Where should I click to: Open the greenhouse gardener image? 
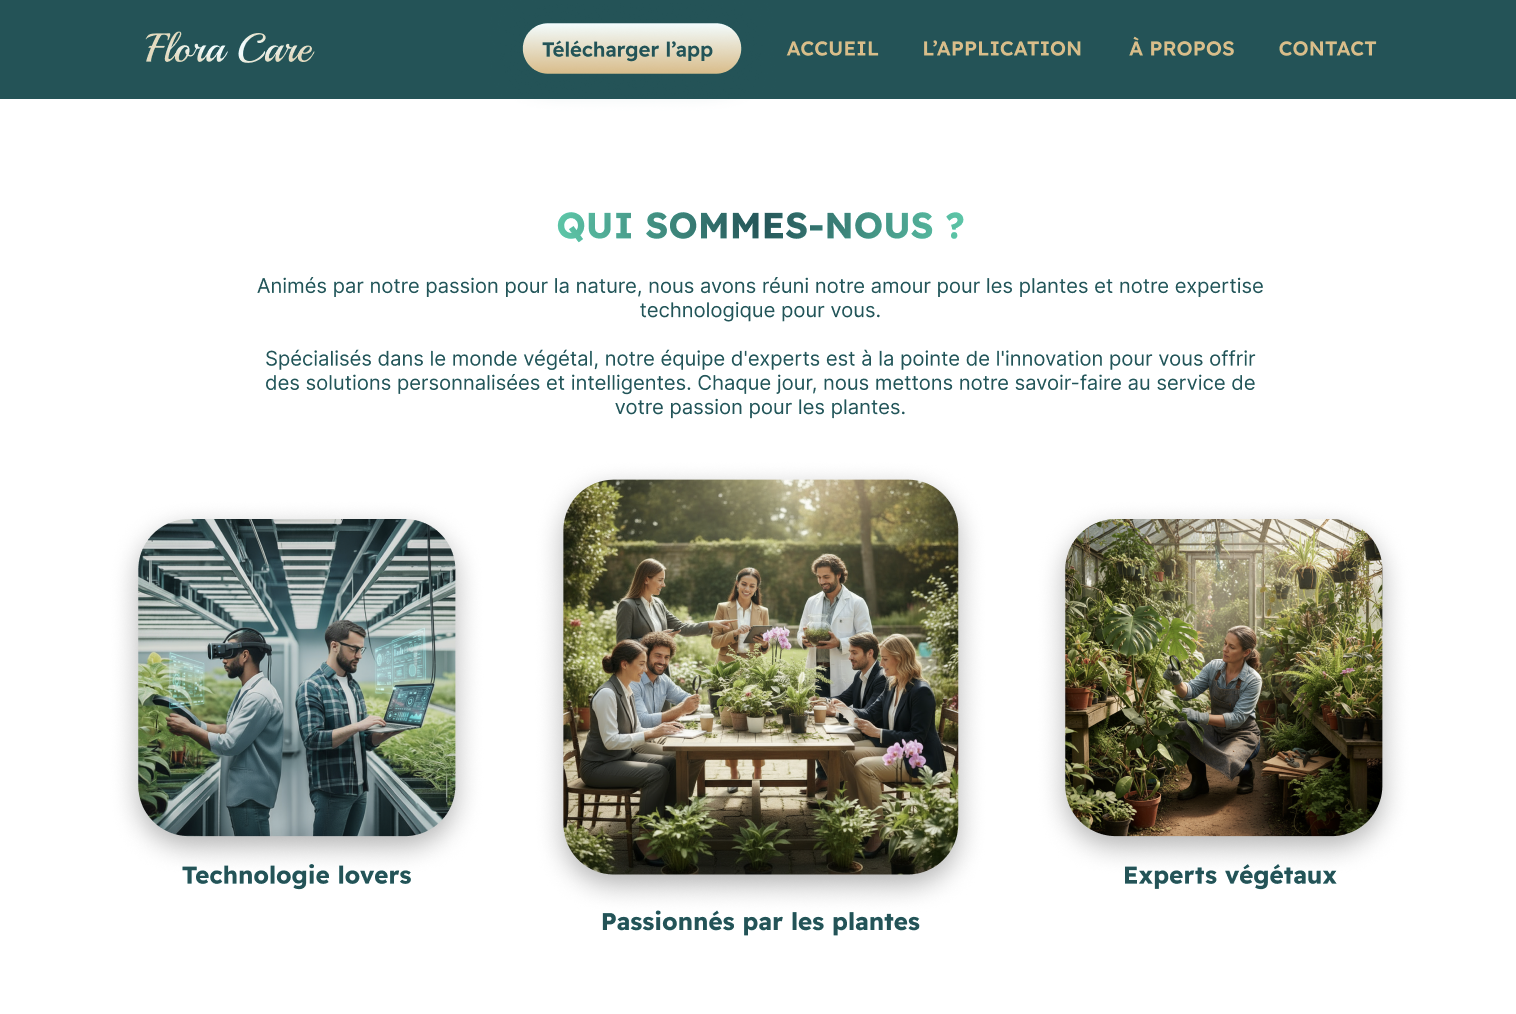click(x=1224, y=677)
